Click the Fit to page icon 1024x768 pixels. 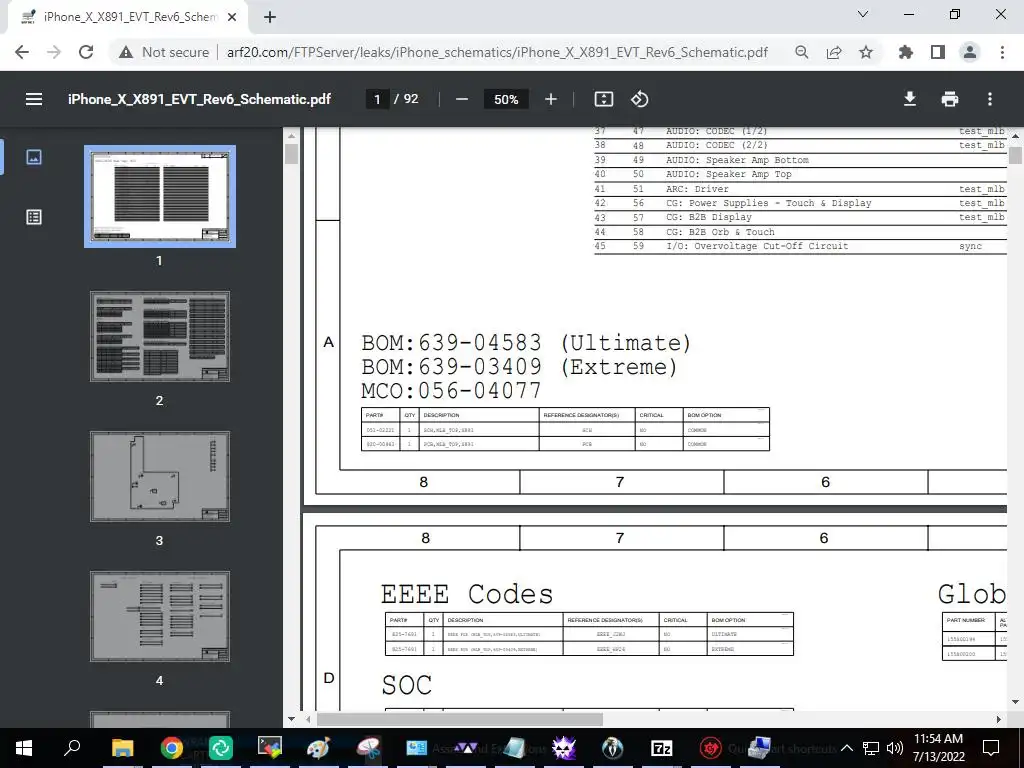click(603, 99)
